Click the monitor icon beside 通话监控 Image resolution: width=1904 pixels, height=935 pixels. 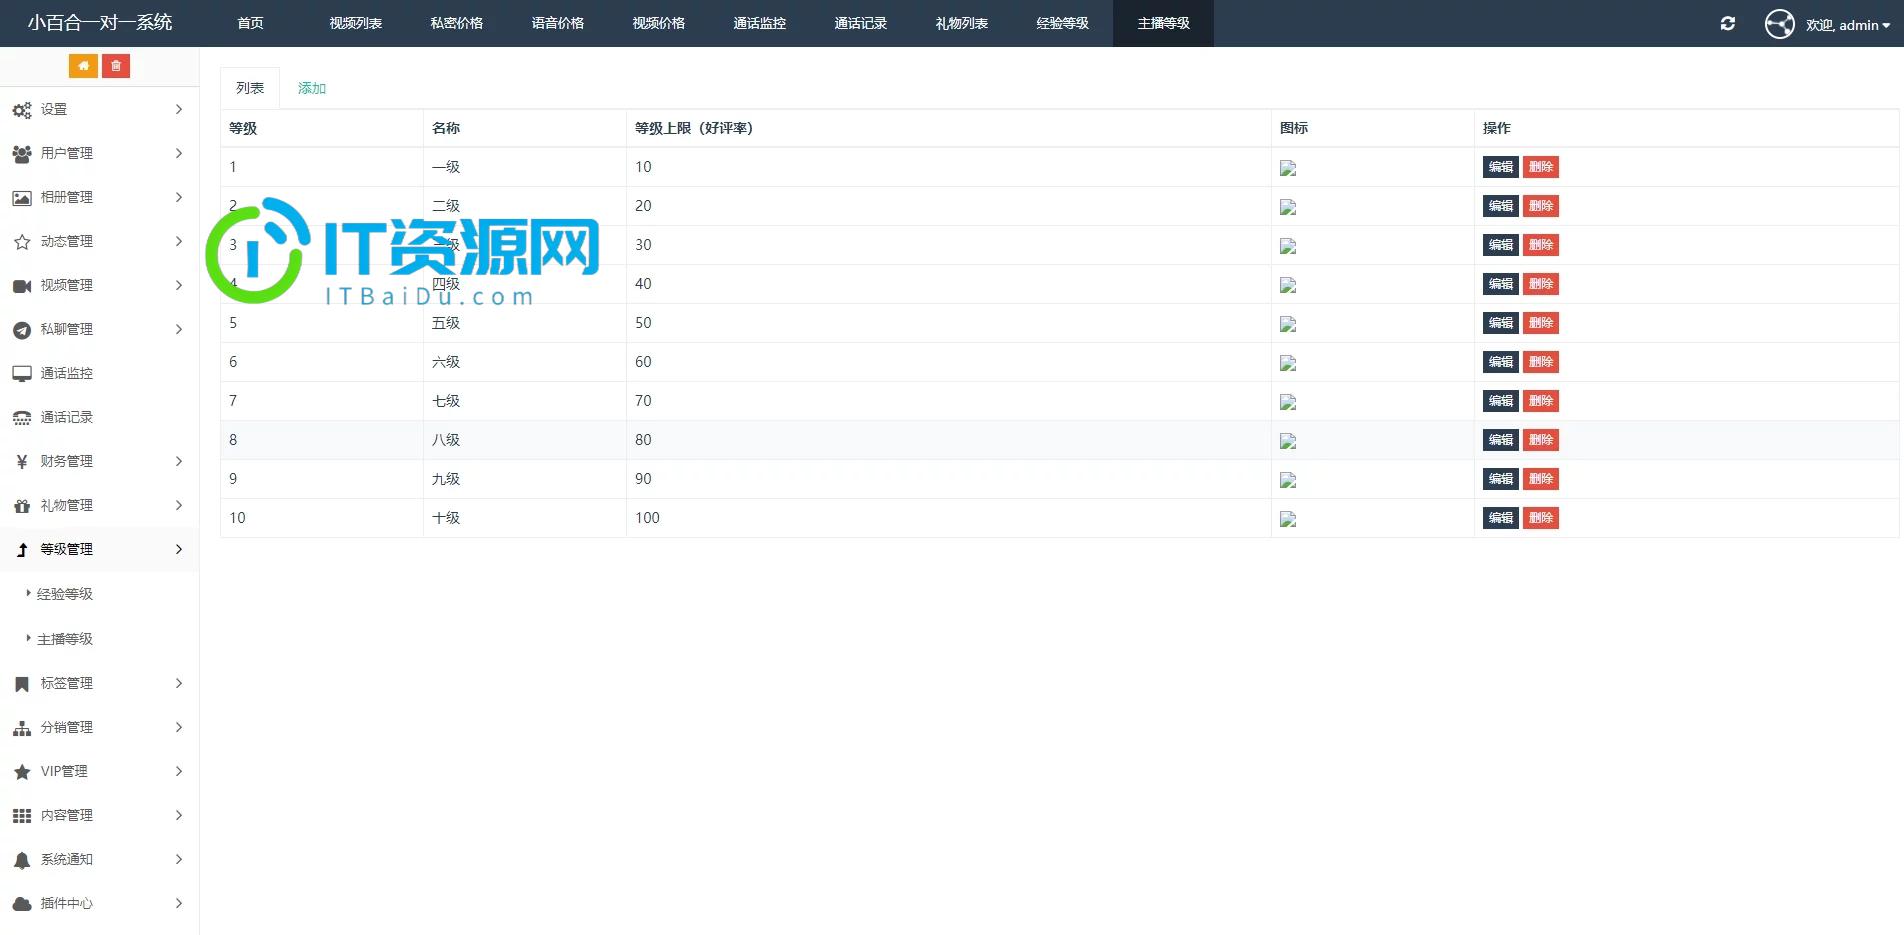[x=22, y=374]
